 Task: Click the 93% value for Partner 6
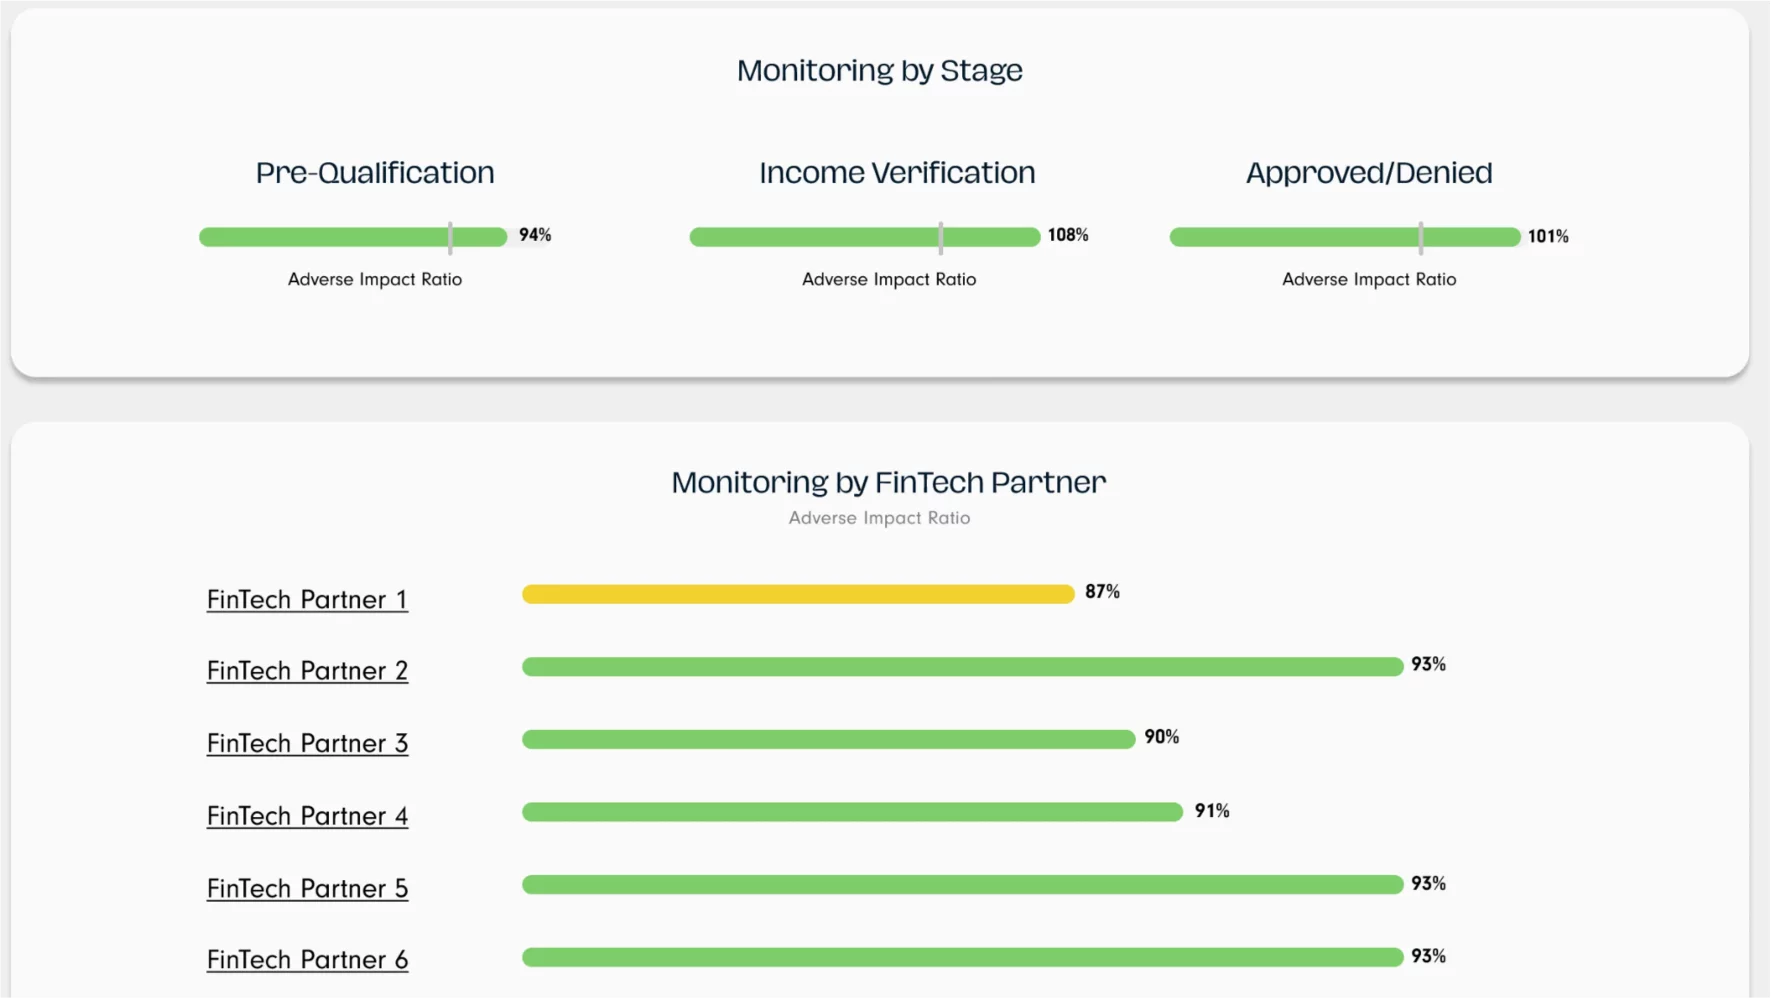tap(1429, 956)
